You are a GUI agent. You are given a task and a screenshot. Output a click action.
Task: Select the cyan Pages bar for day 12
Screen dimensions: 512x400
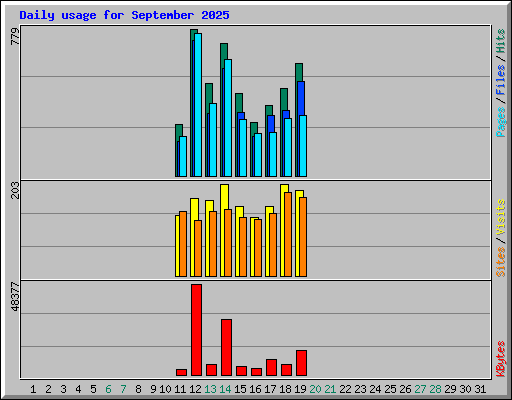198,105
